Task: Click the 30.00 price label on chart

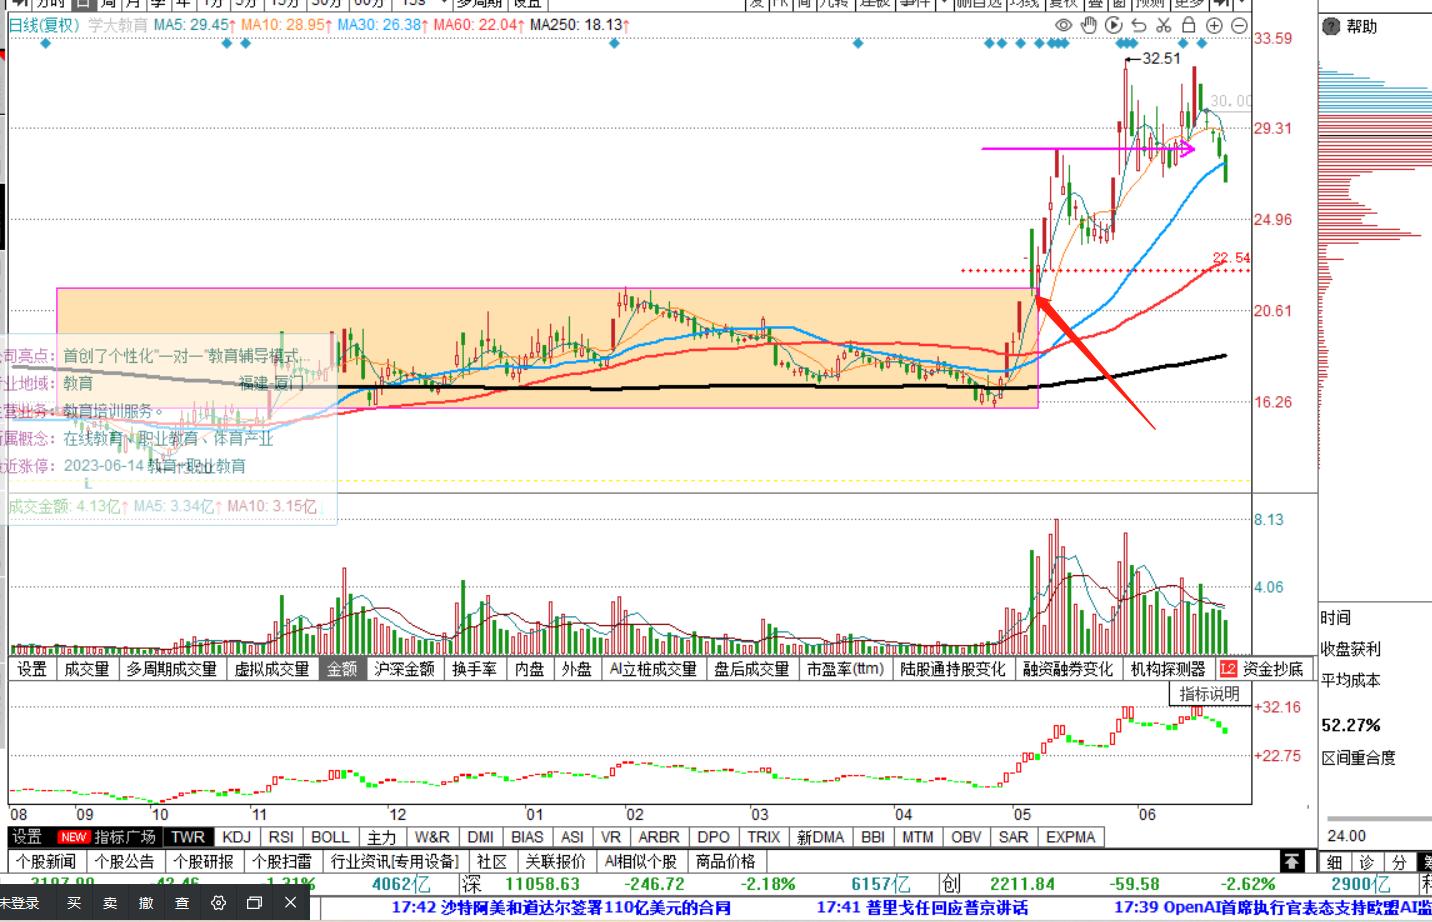Action: [x=1230, y=101]
